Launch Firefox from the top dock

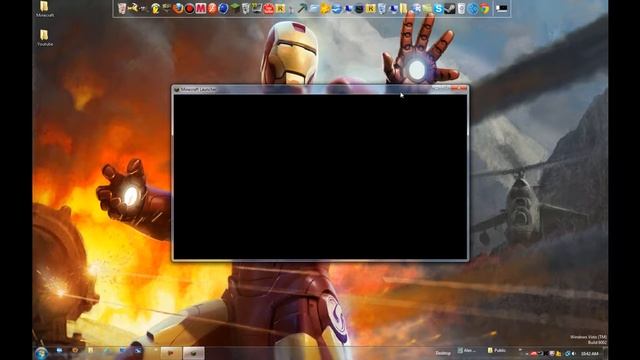178,8
